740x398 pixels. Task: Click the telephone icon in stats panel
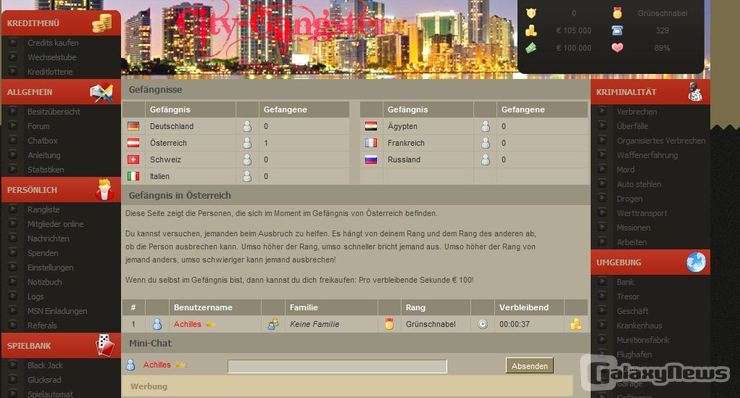click(x=617, y=30)
